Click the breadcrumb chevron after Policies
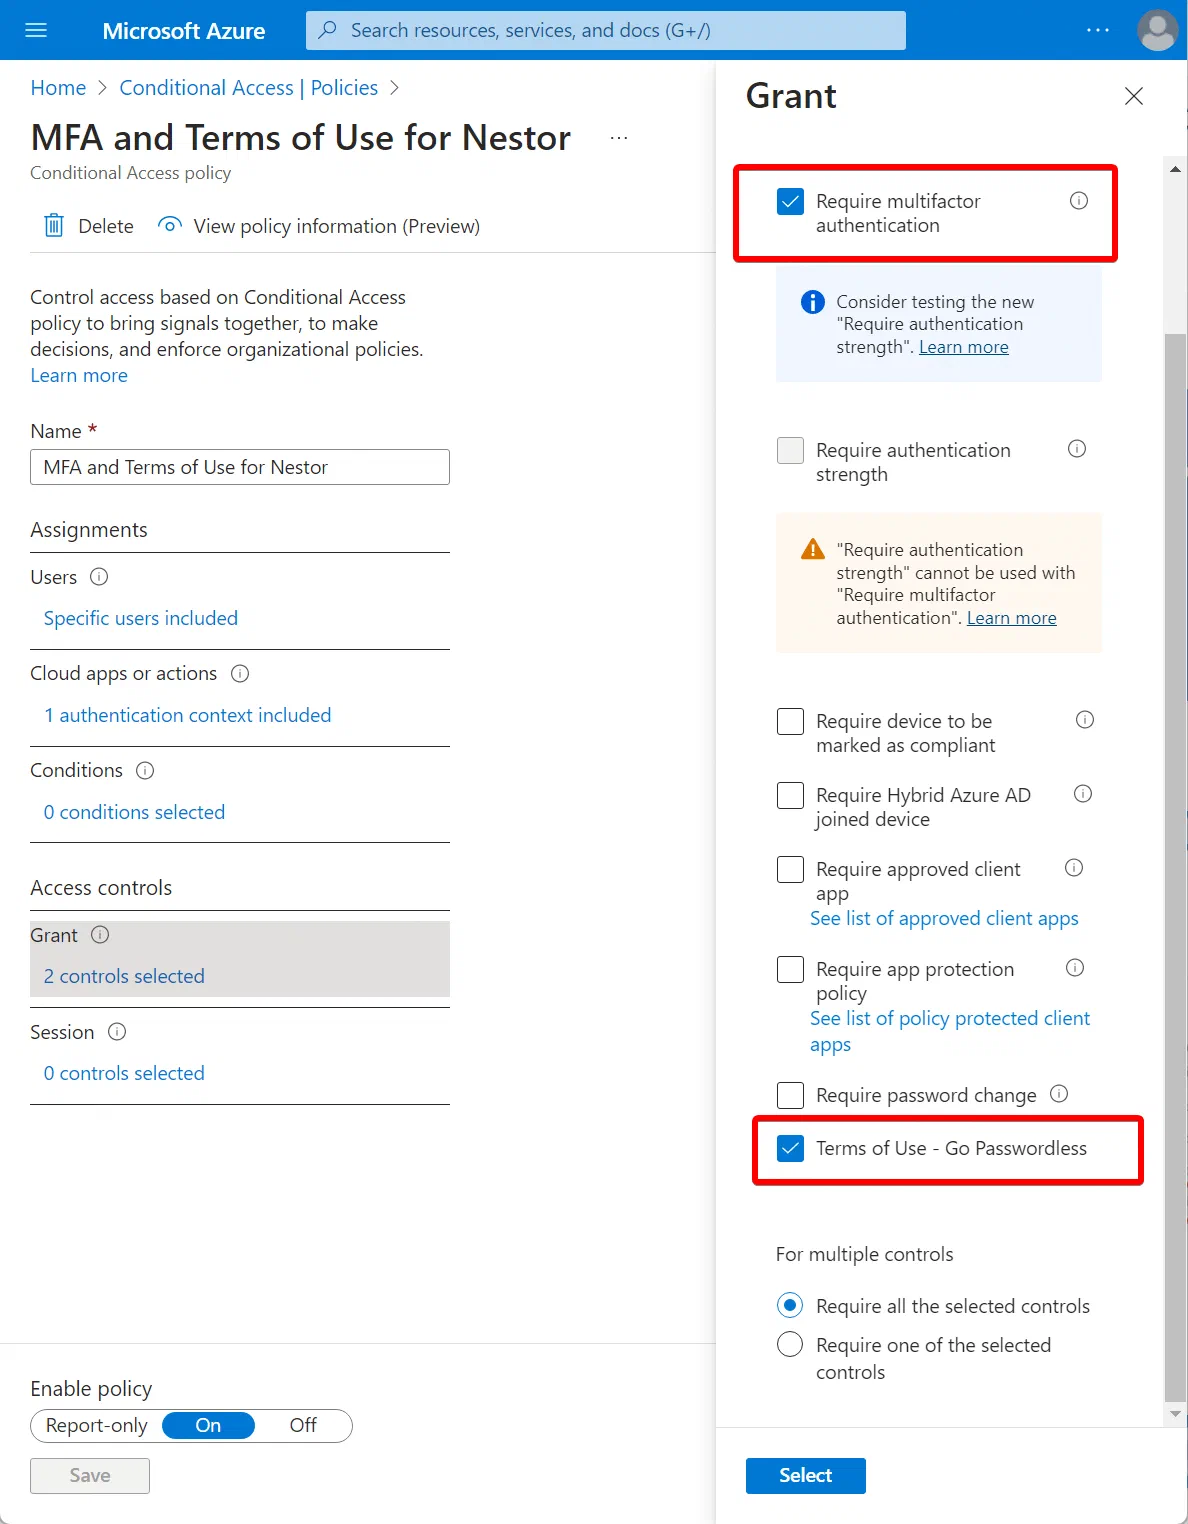The width and height of the screenshot is (1188, 1524). pyautogui.click(x=394, y=88)
